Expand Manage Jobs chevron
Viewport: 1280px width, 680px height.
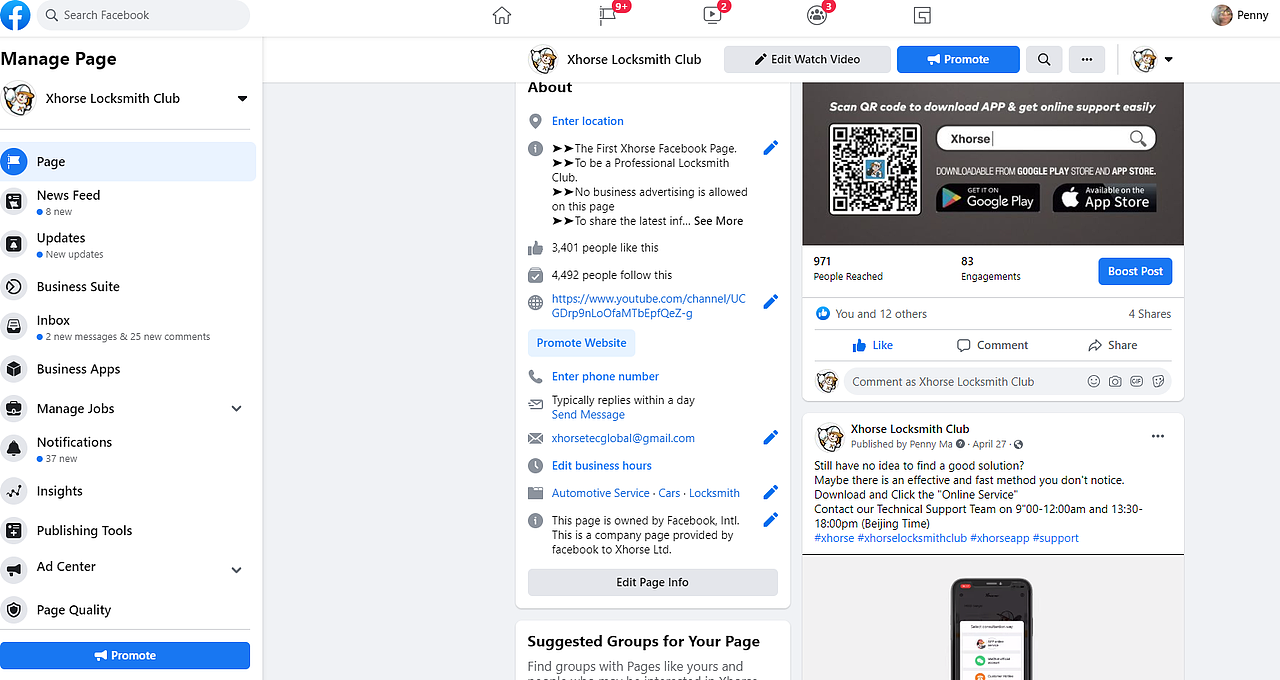coord(237,409)
